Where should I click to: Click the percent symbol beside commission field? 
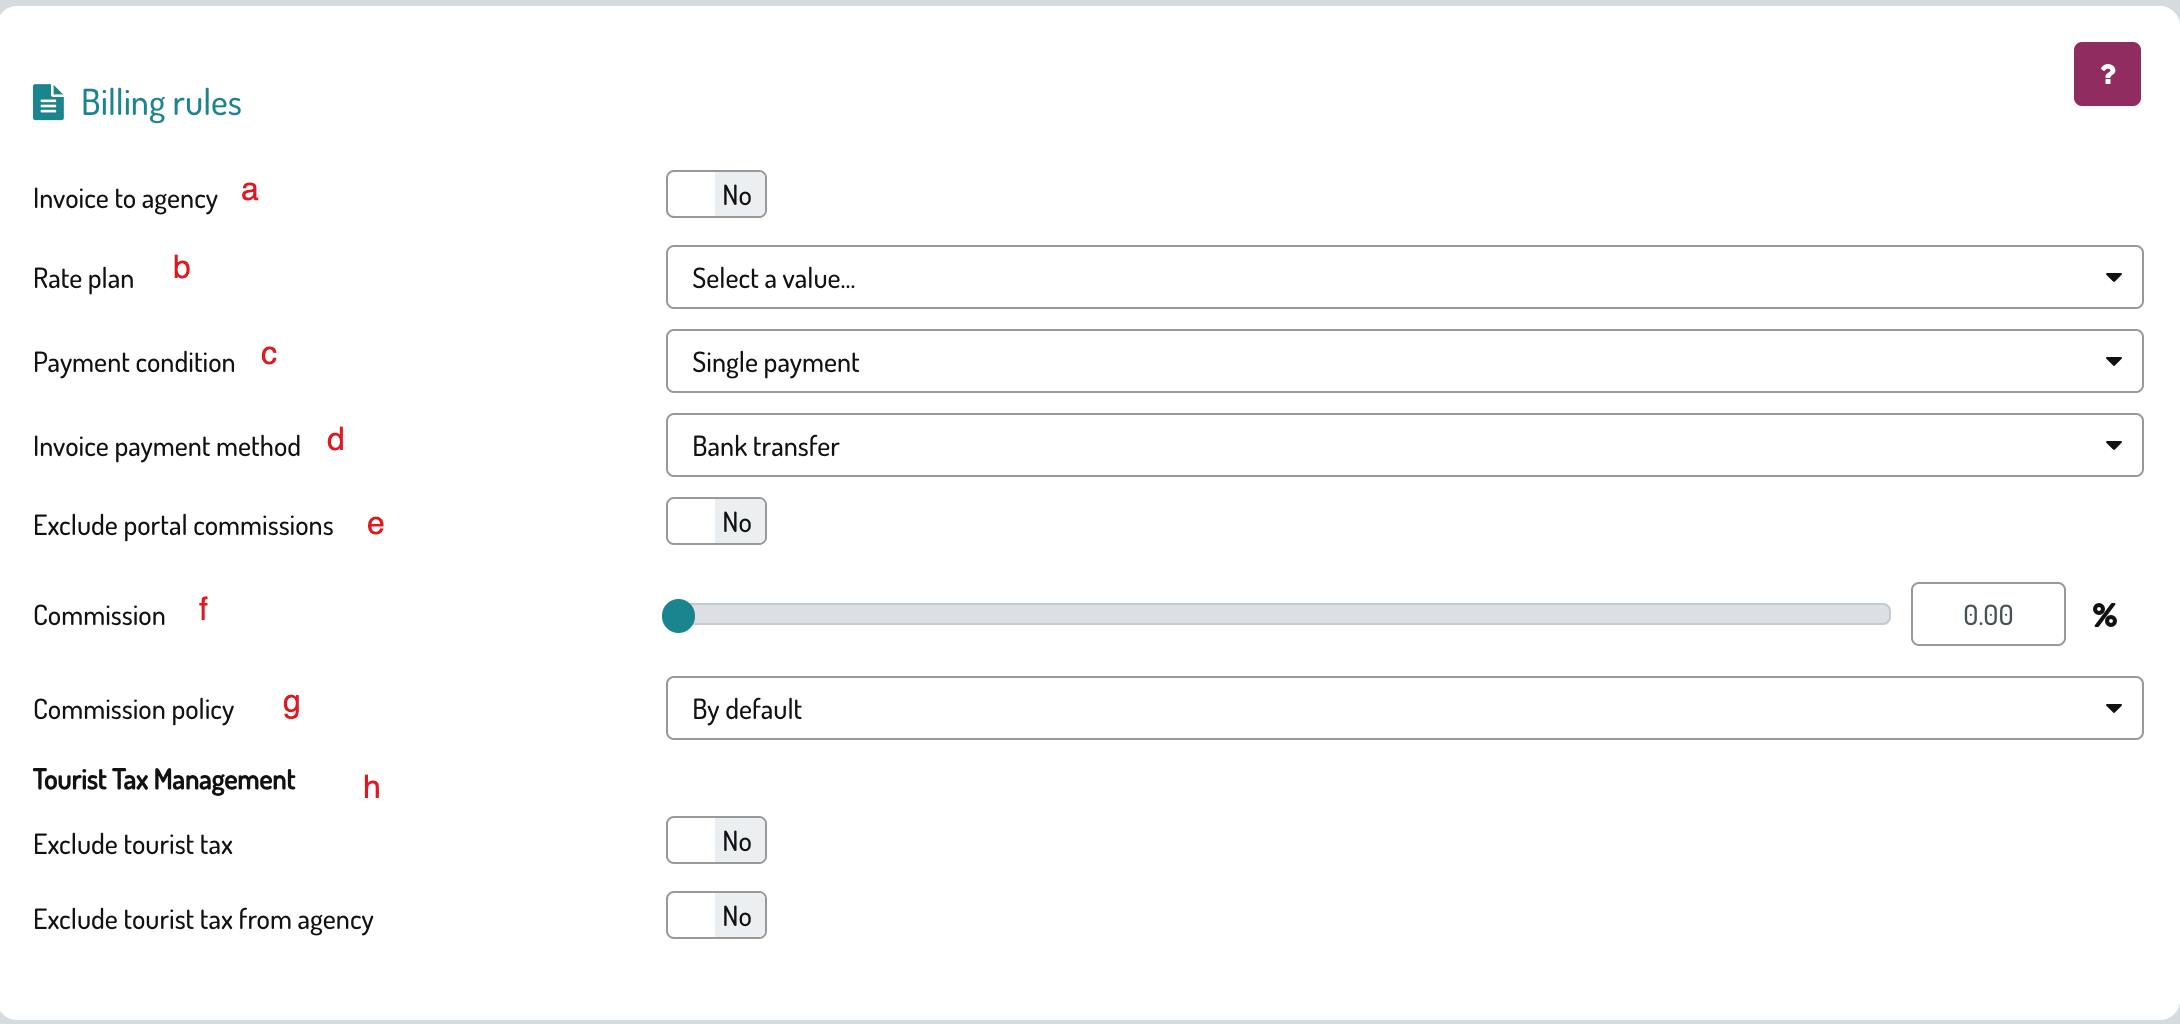(2105, 615)
